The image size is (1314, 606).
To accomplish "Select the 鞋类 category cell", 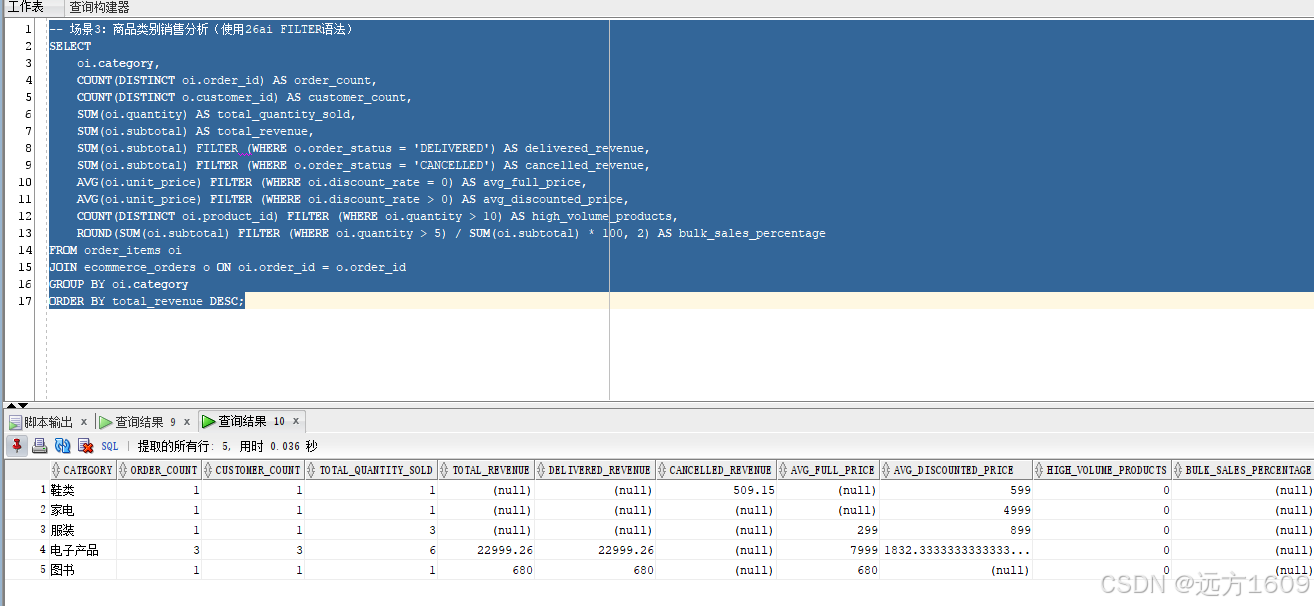I will pos(82,490).
